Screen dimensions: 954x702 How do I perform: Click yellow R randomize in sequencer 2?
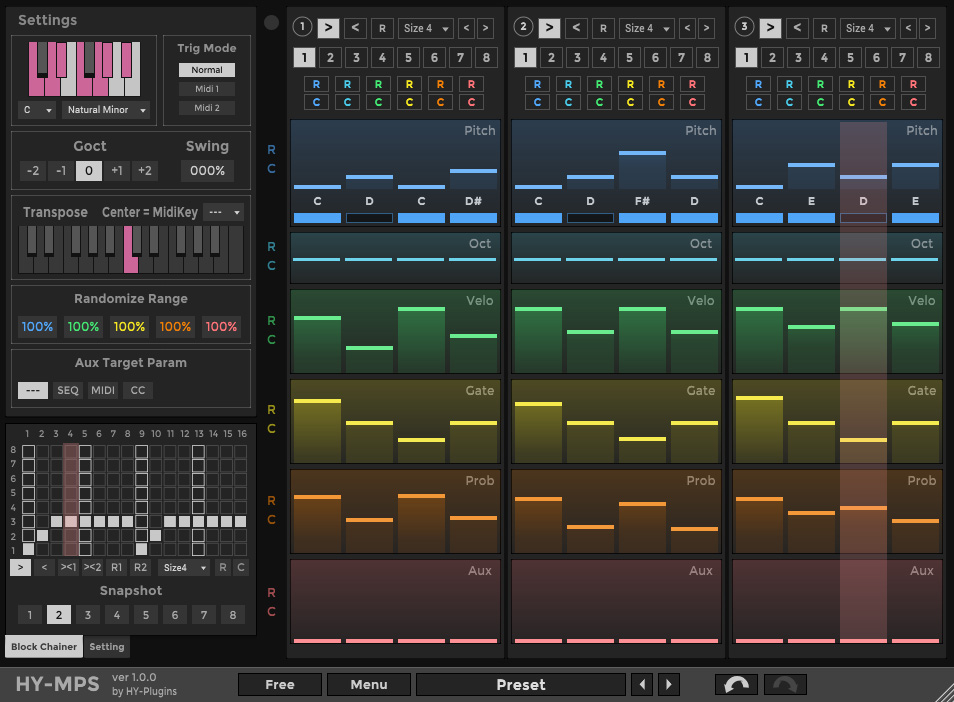[630, 84]
